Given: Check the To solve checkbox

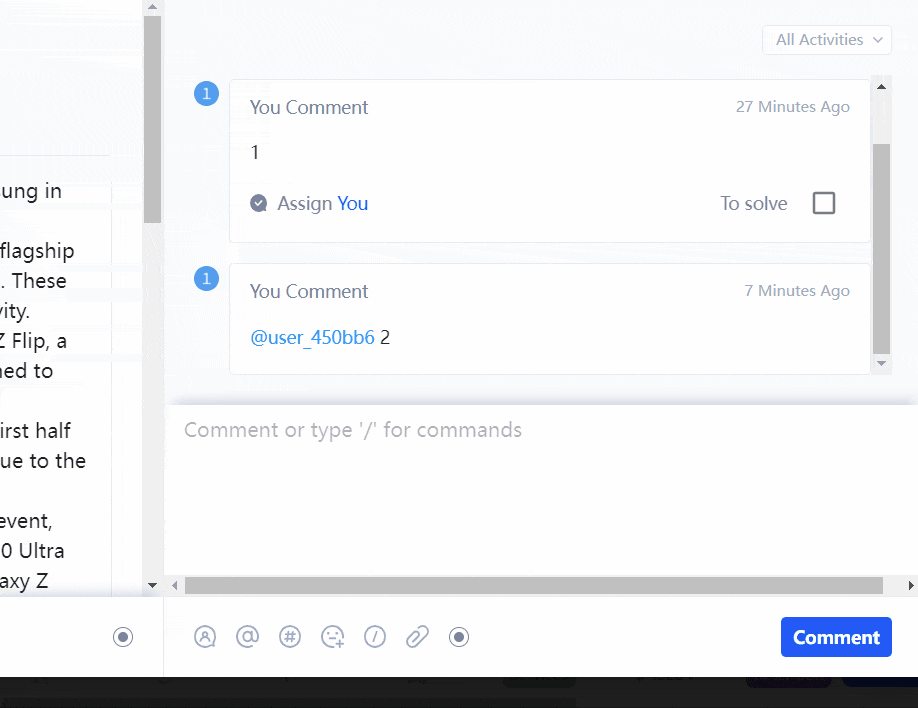Looking at the screenshot, I should tap(823, 203).
